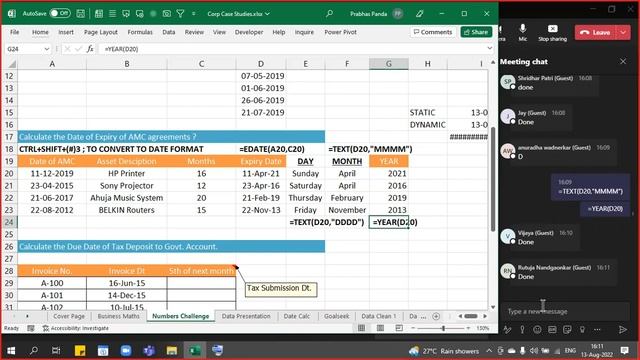
Task: Open the Goalseek sheet tab
Action: tap(337, 316)
